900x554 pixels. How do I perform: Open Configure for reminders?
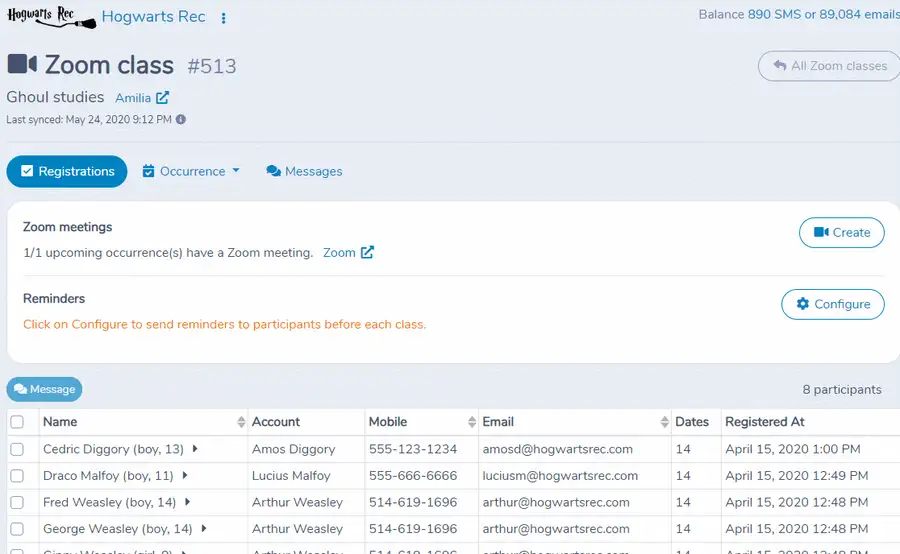[x=833, y=304]
